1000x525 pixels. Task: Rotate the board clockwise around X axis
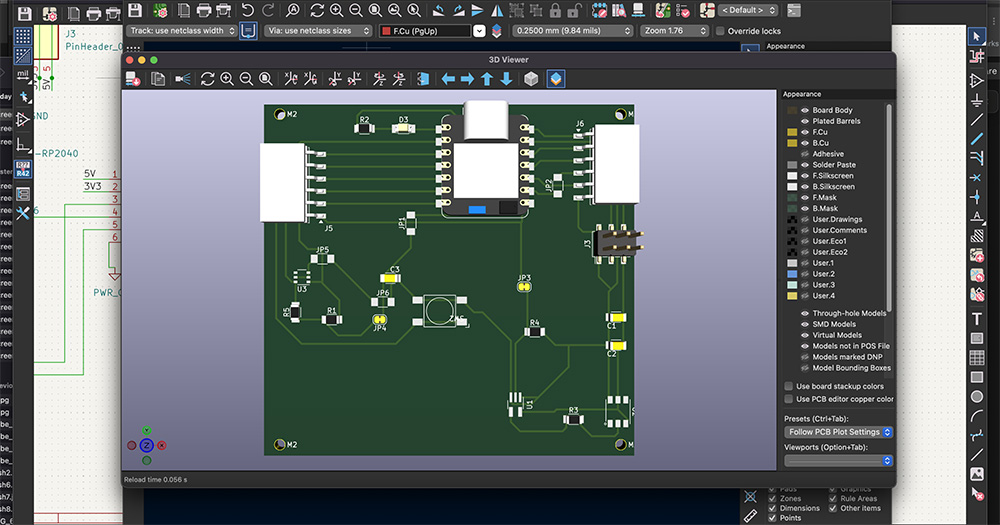tap(291, 78)
